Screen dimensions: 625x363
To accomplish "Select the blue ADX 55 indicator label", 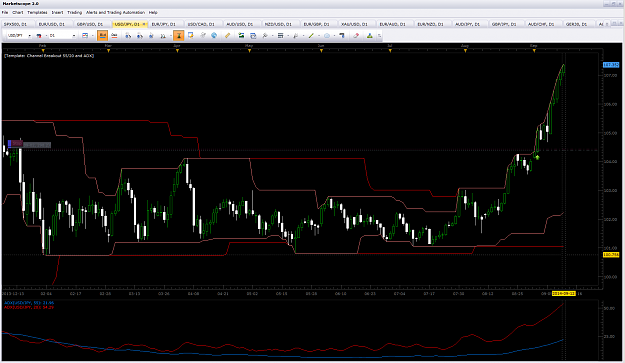I will [29, 303].
